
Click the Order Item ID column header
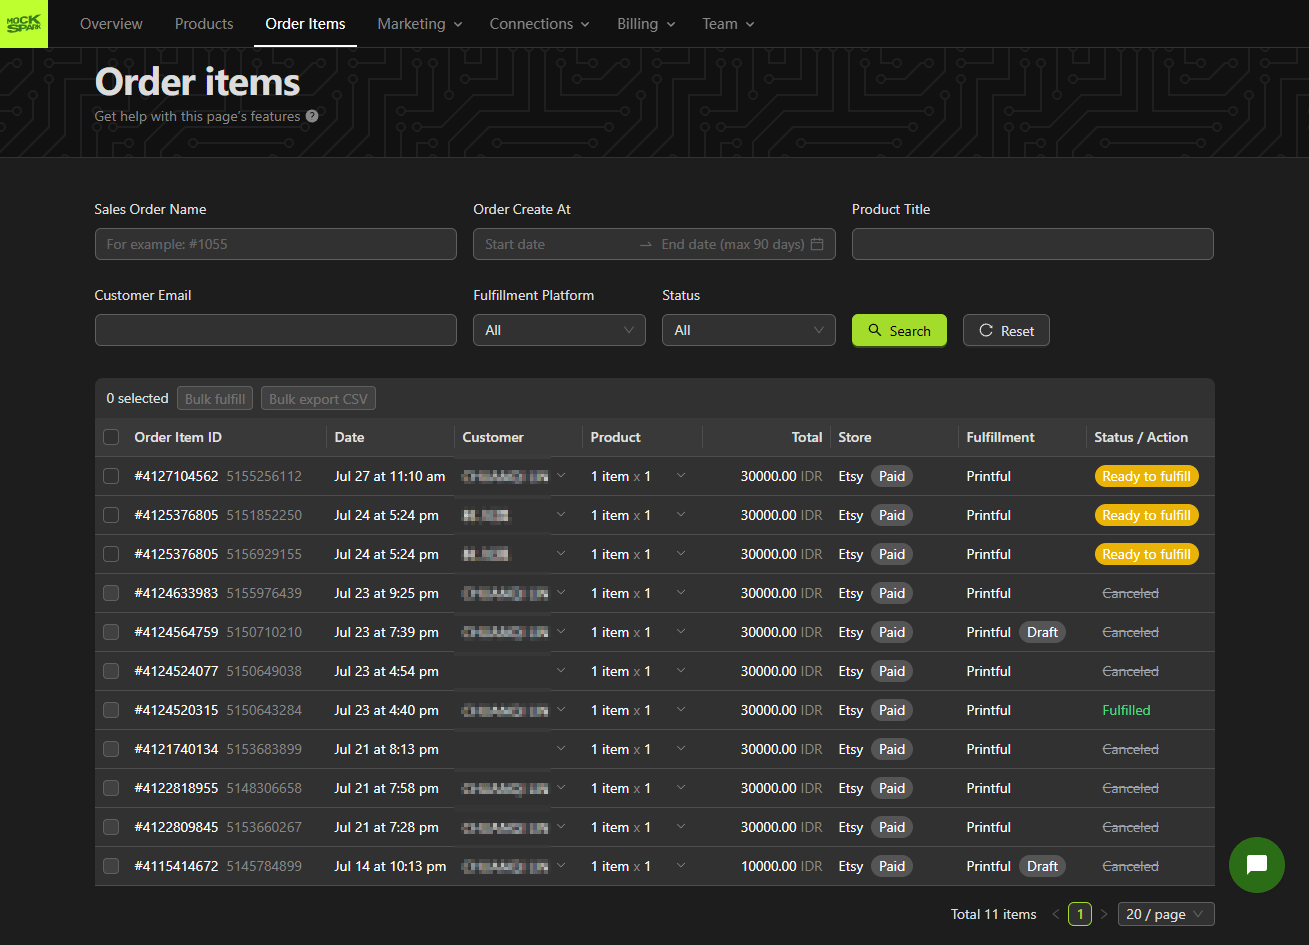178,437
